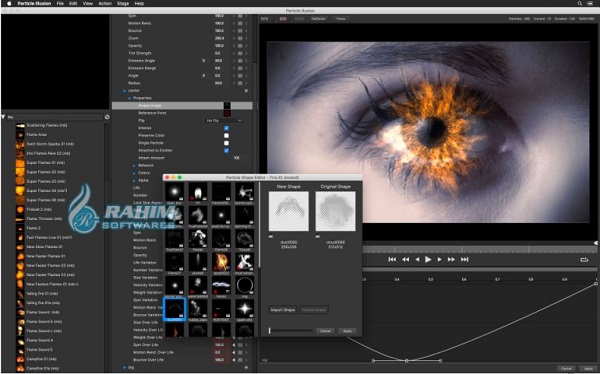Open the View menu
Image resolution: width=600 pixels, height=374 pixels.
pos(88,3)
